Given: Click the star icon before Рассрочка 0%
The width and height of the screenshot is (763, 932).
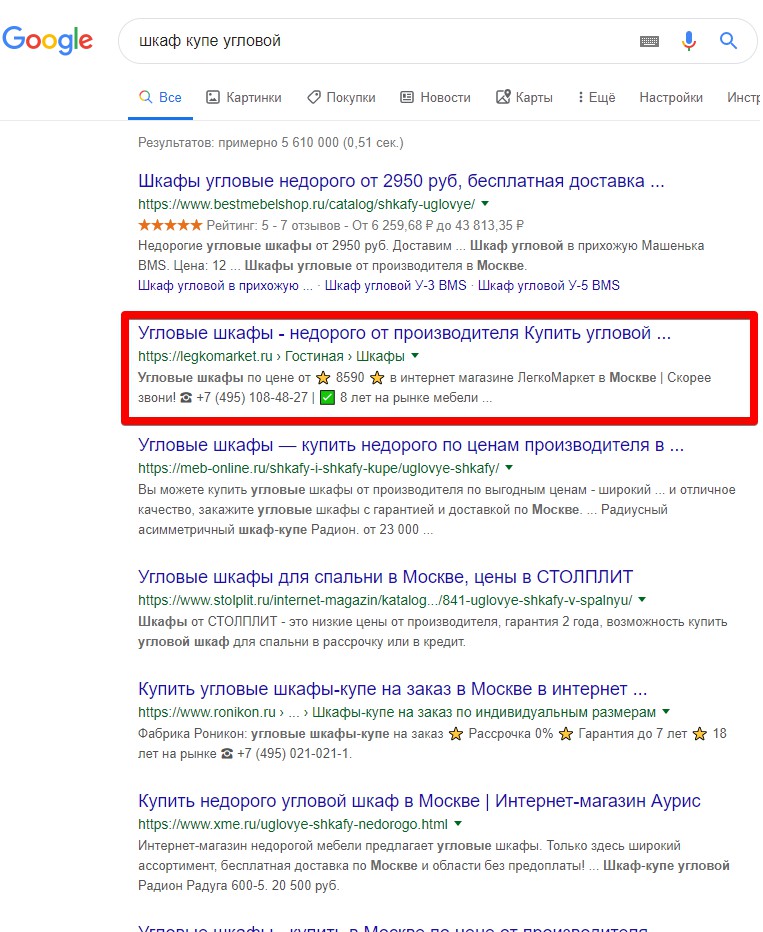Looking at the screenshot, I should click(456, 734).
